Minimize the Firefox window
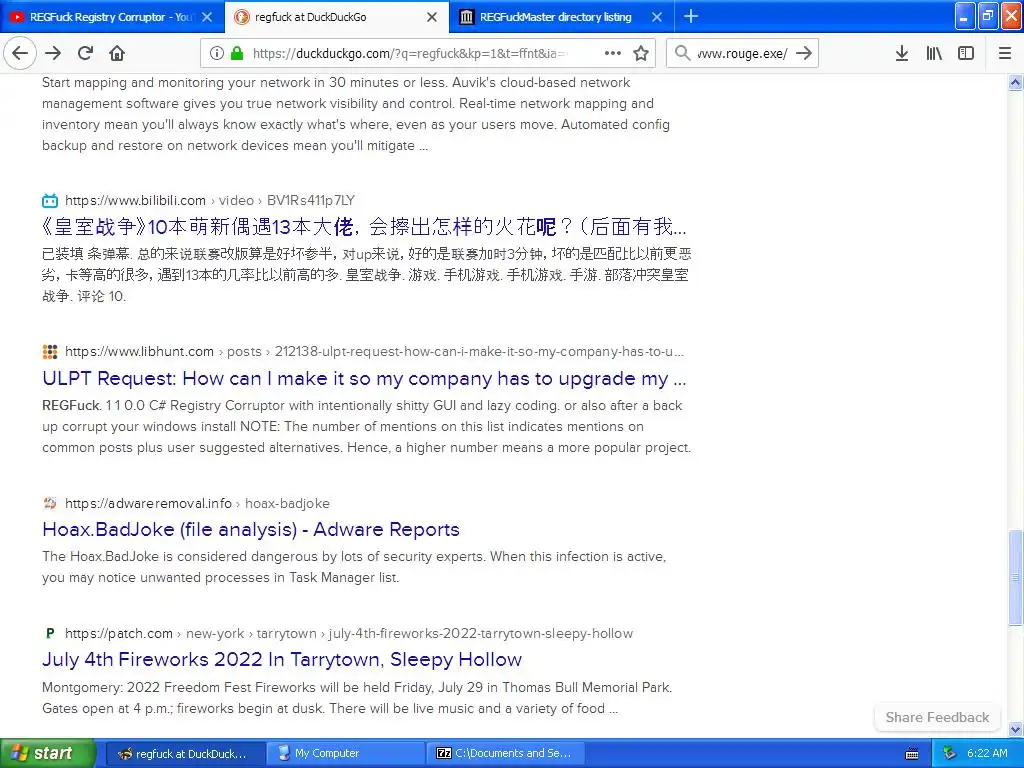The height and width of the screenshot is (768, 1024). 965,16
